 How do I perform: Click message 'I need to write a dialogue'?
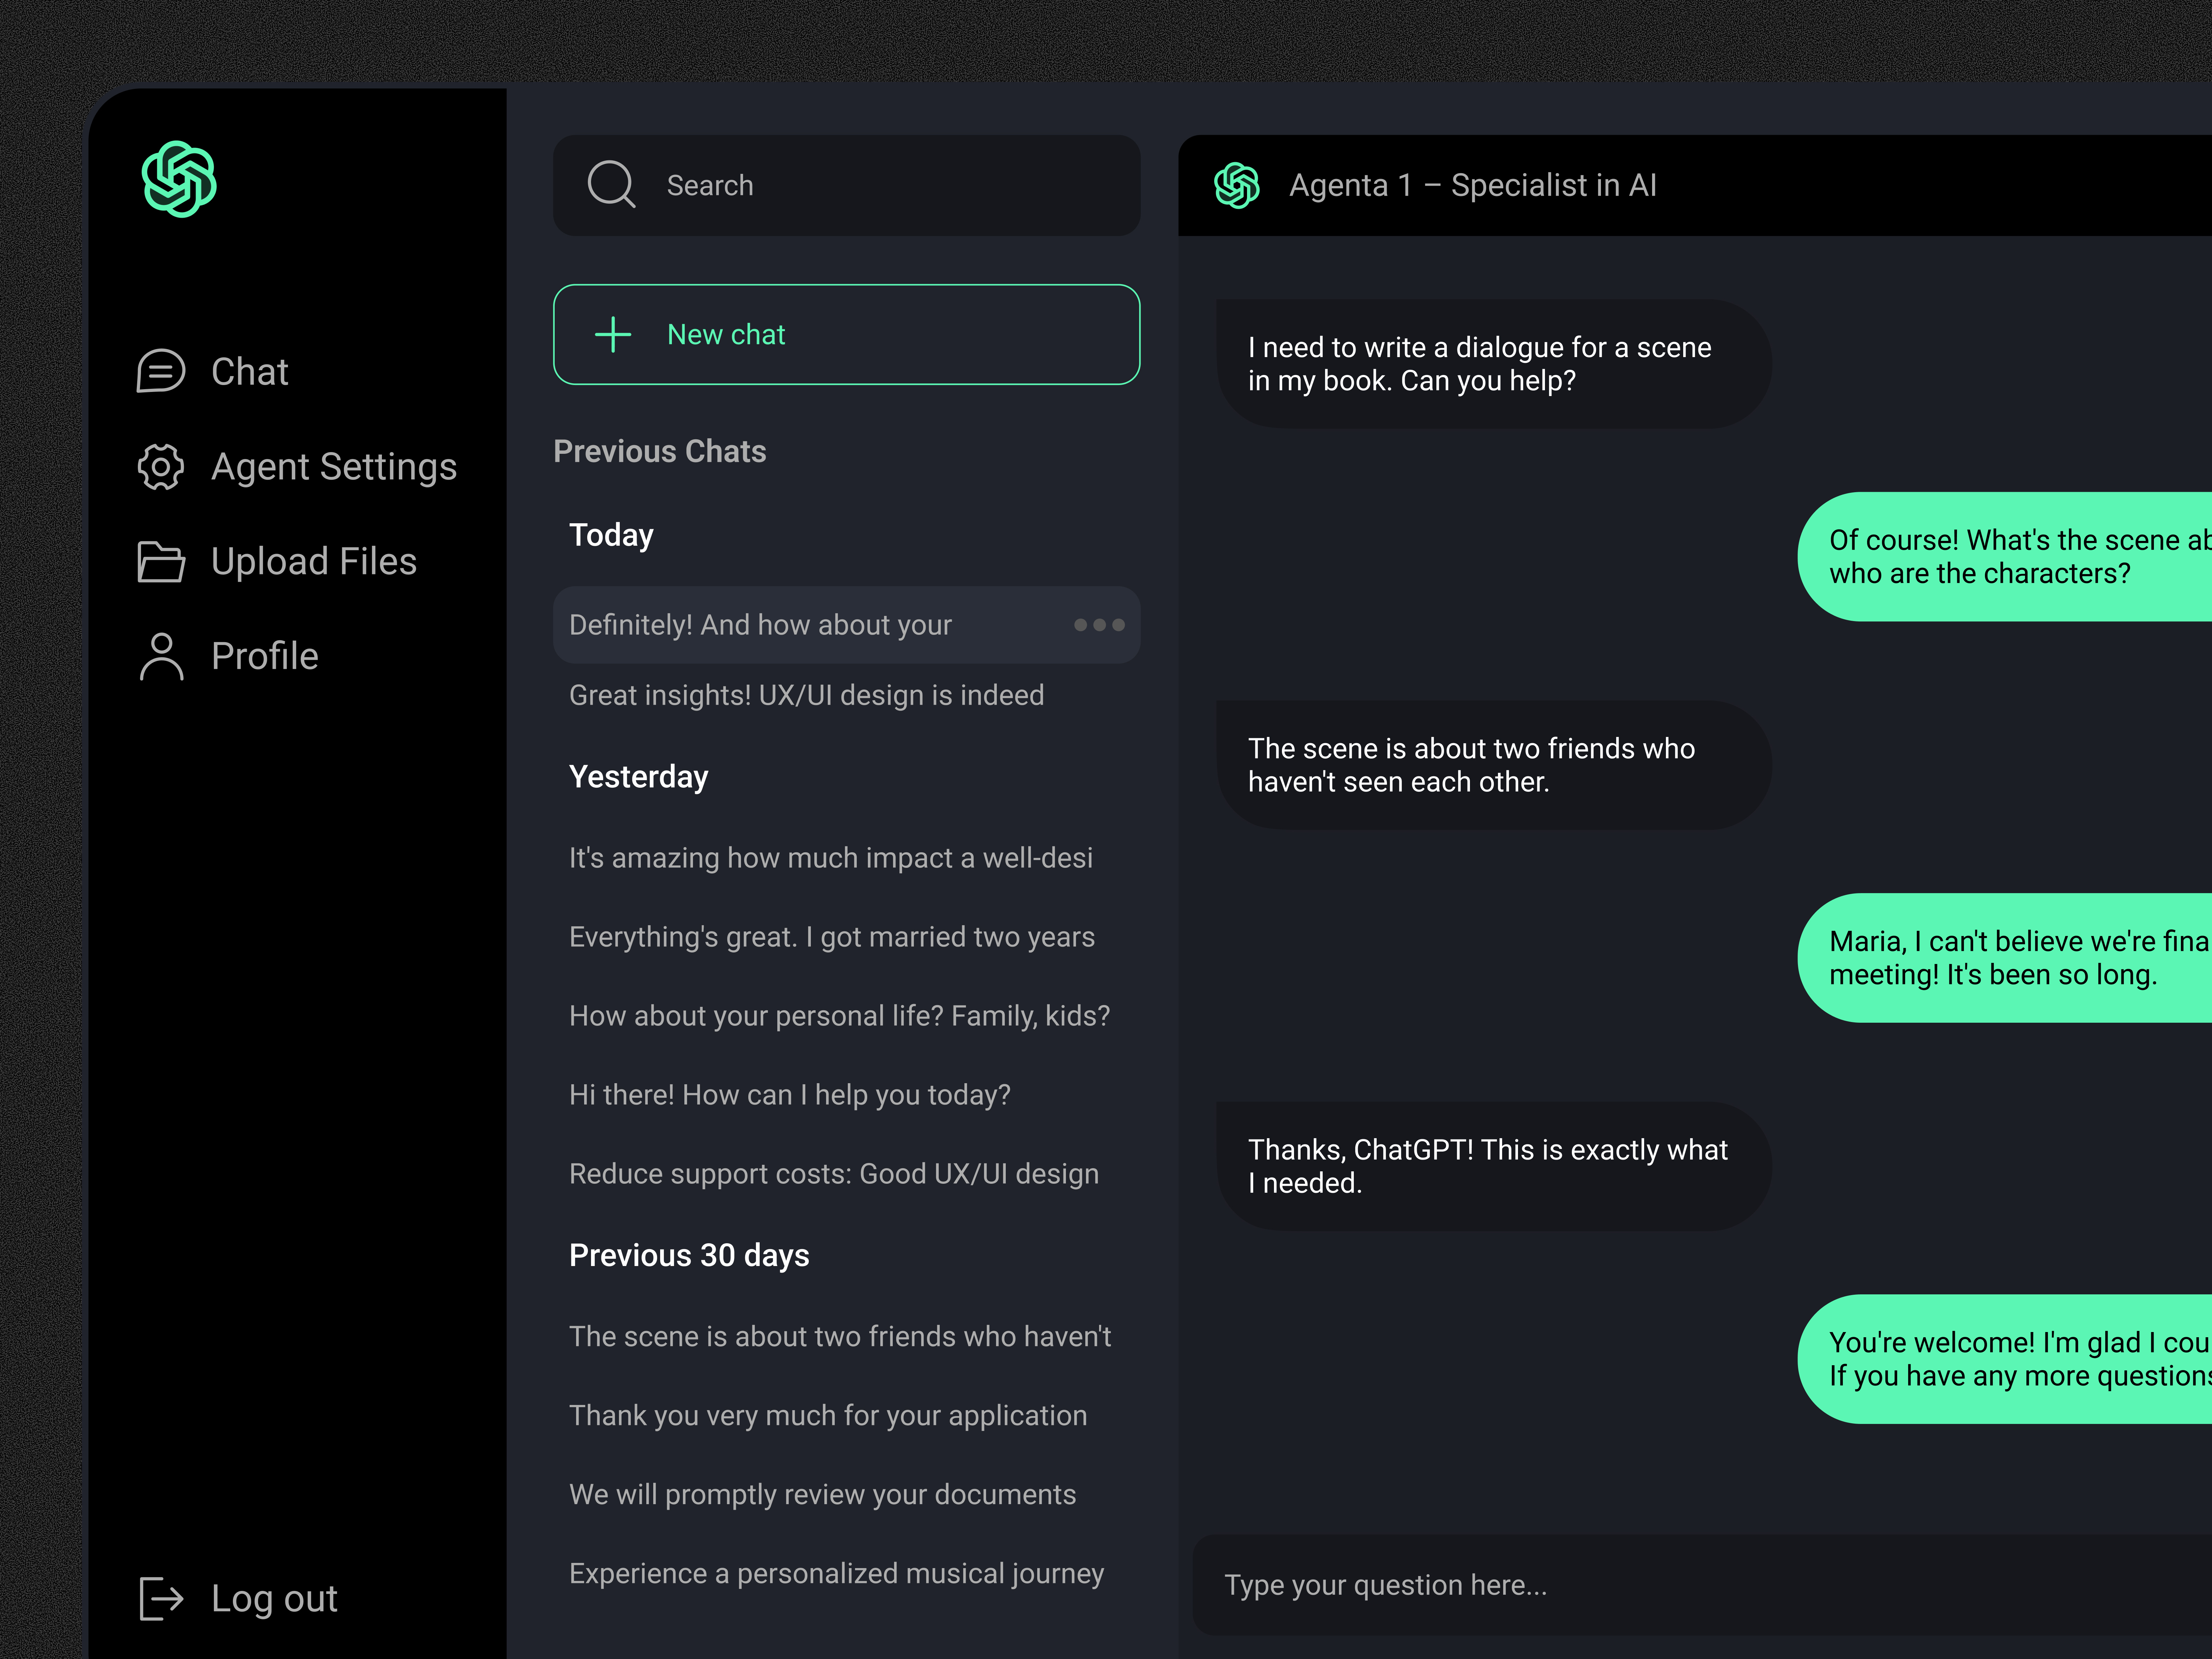[x=1494, y=364]
